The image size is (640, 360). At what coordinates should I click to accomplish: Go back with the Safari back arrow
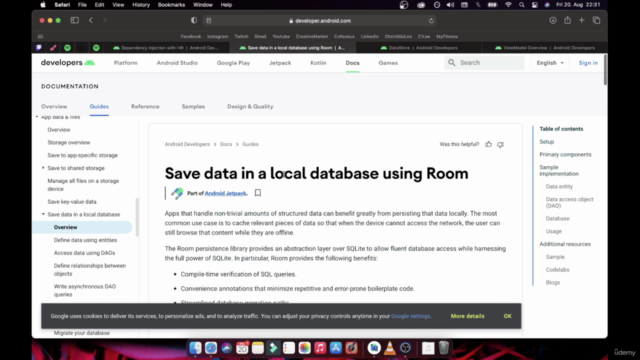[x=91, y=20]
